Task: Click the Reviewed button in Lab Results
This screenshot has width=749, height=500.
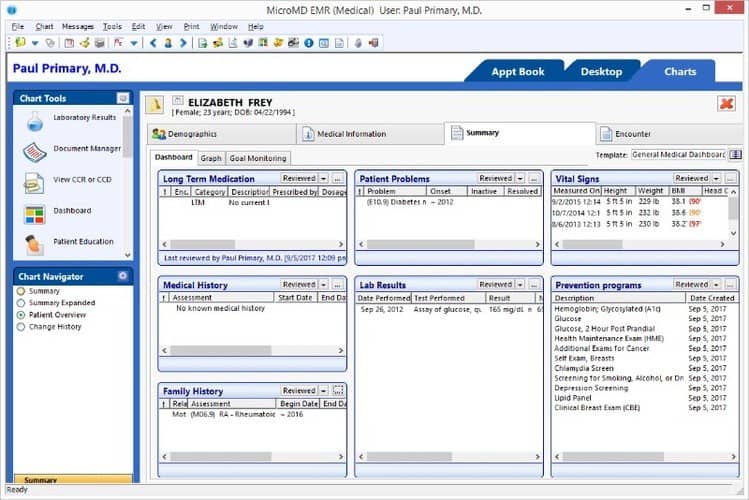Action: 496,284
